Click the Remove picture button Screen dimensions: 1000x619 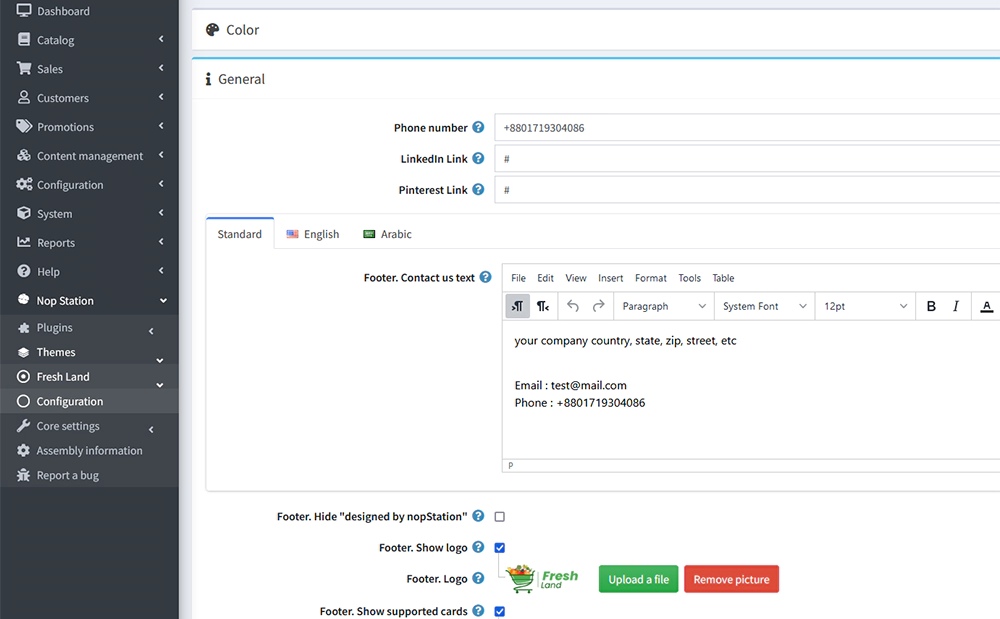click(731, 579)
